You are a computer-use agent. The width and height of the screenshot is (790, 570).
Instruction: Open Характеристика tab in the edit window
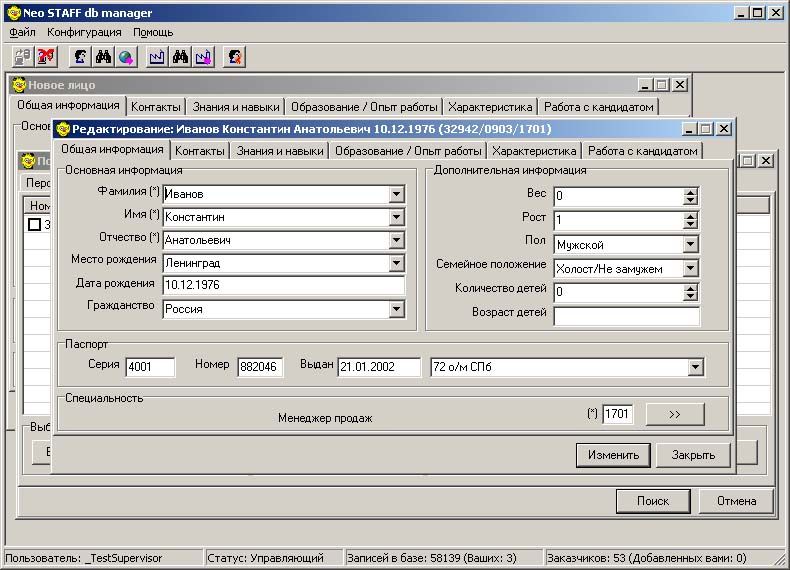pyautogui.click(x=534, y=151)
